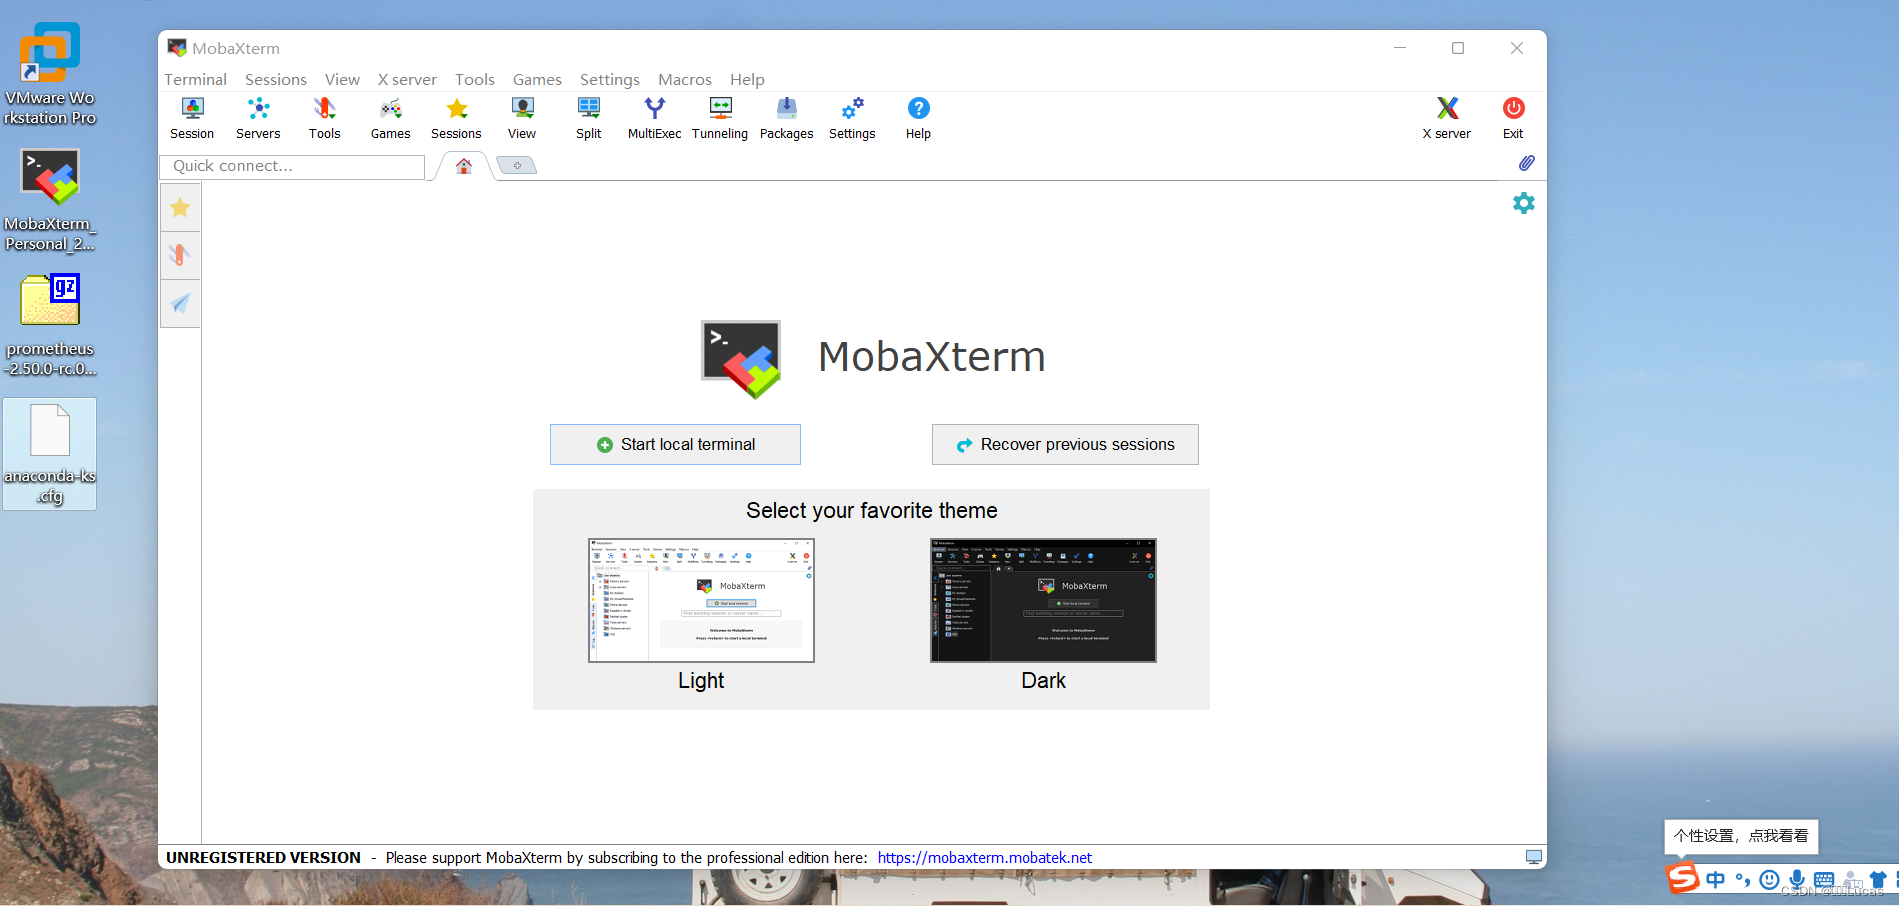Click Recover previous sessions button
This screenshot has height=906, width=1899.
coord(1065,444)
